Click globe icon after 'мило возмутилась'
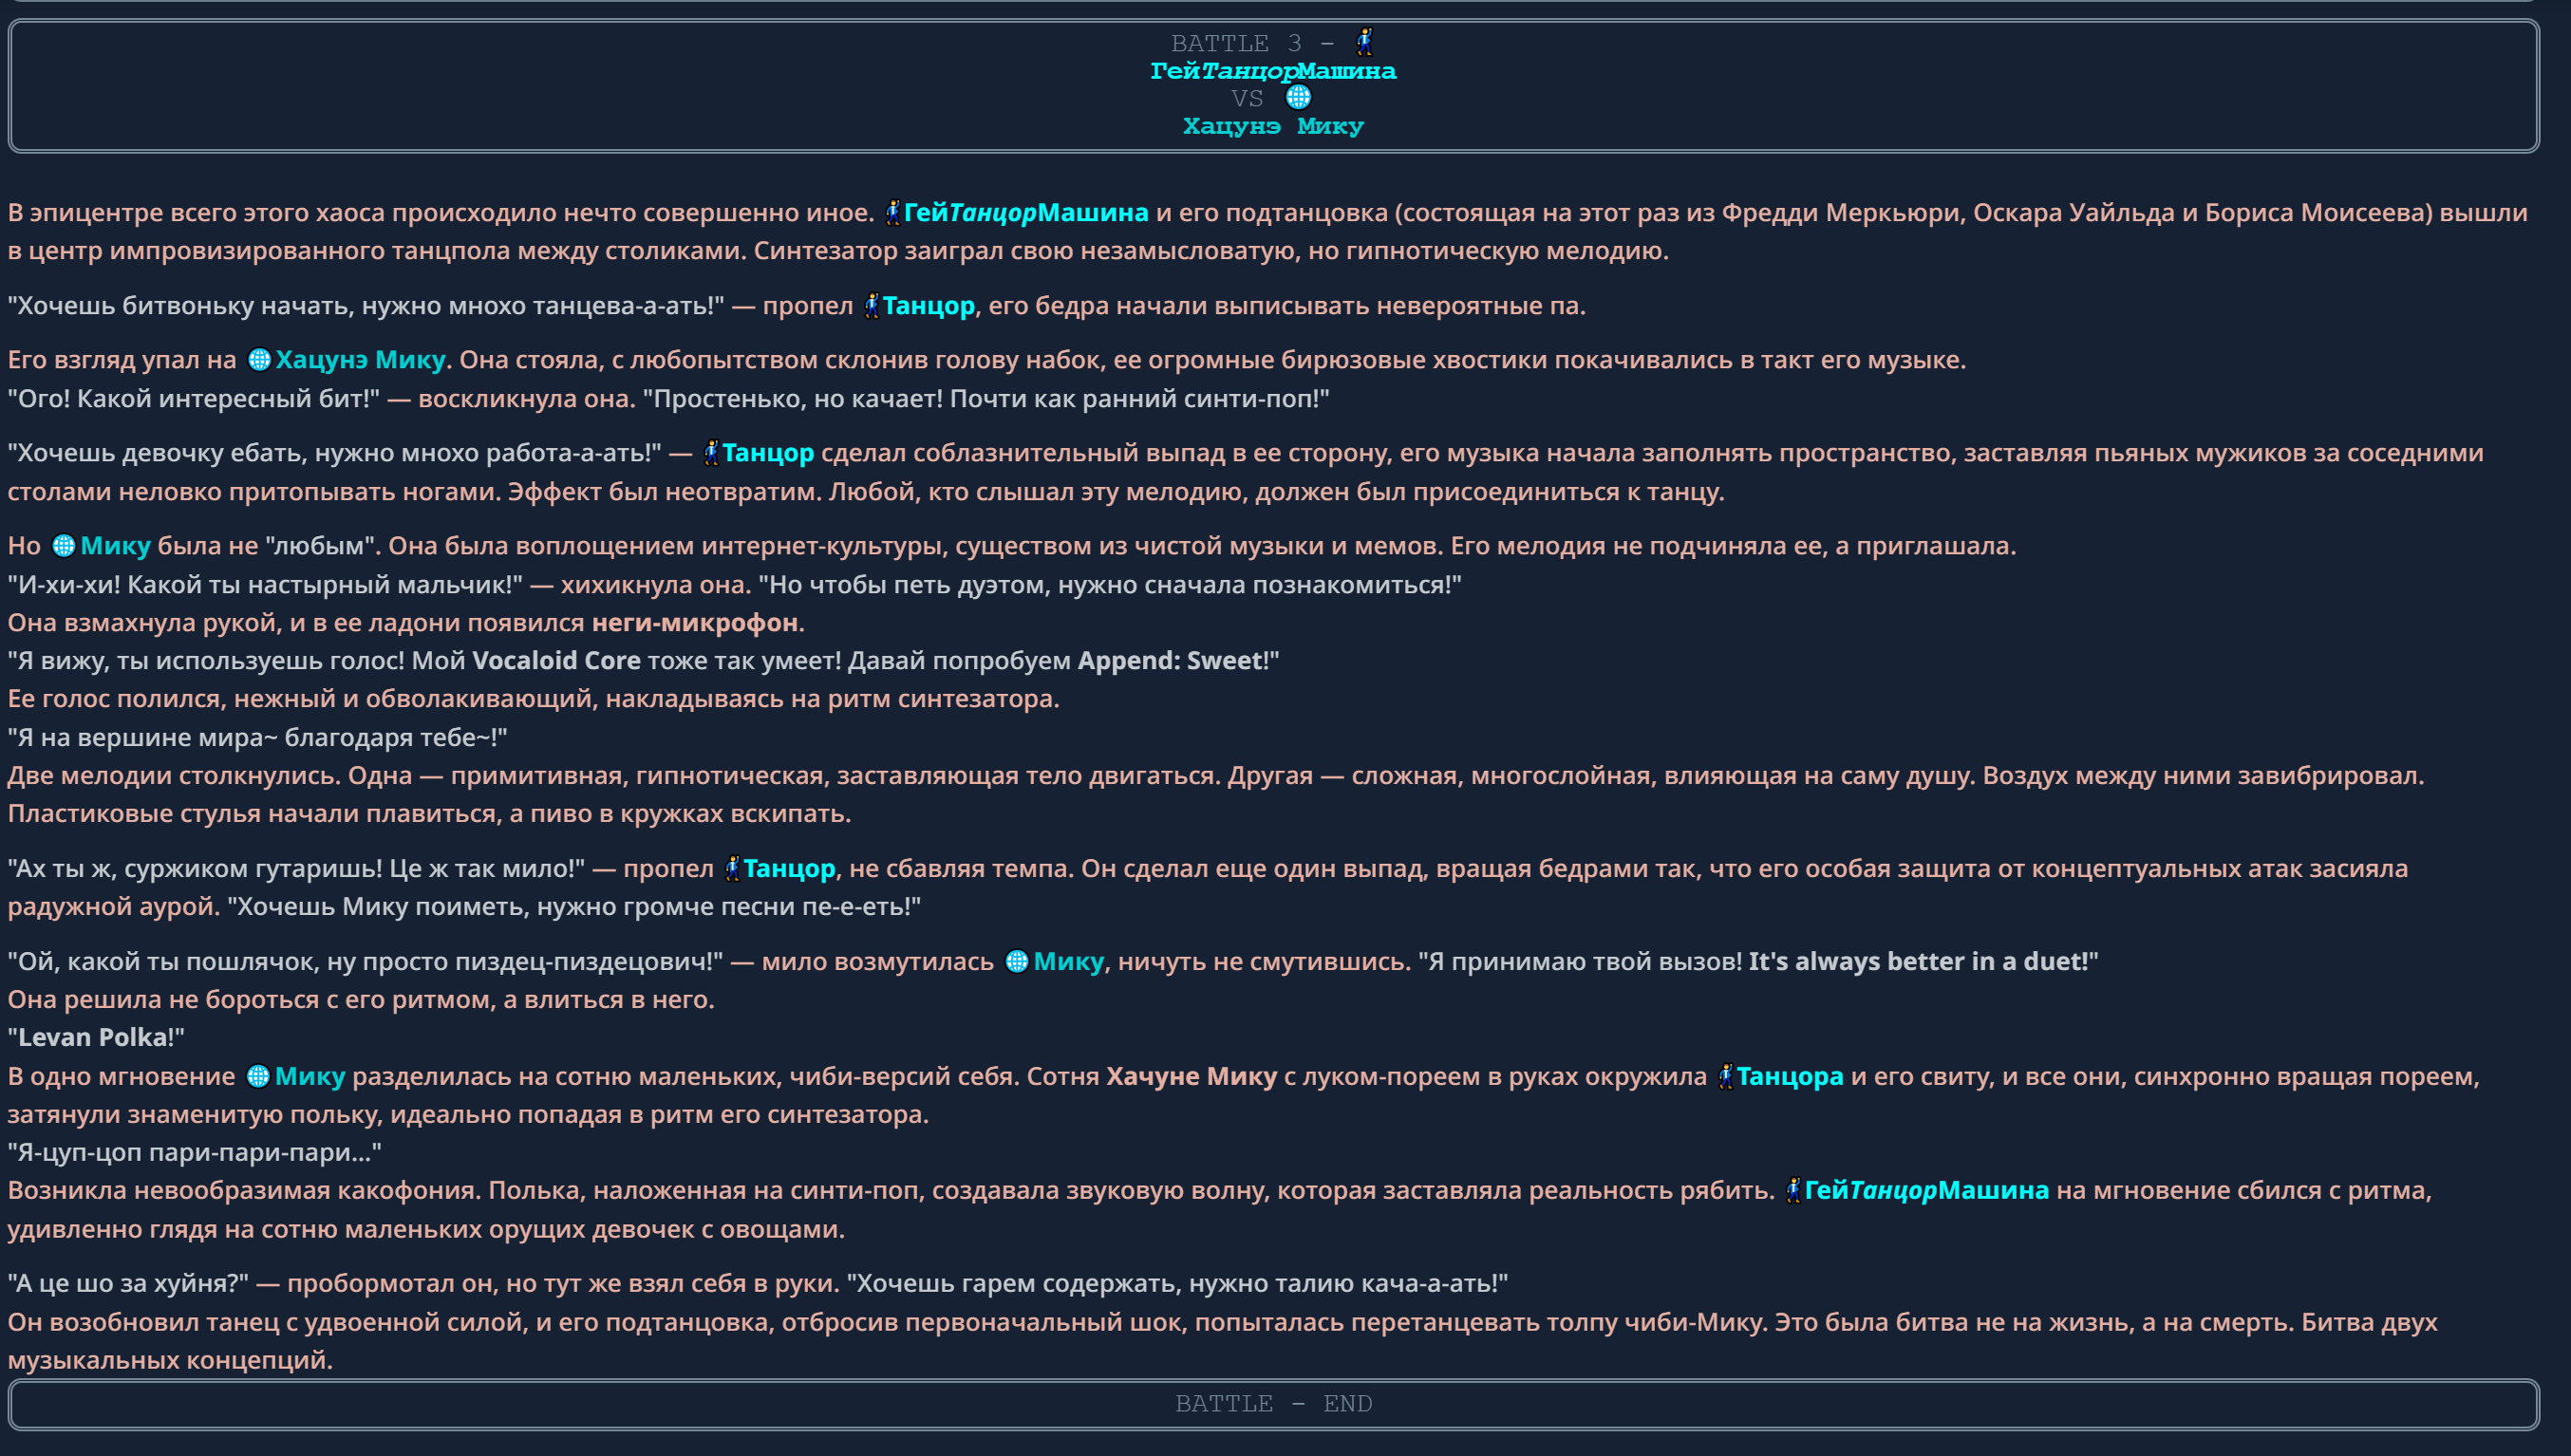 (1016, 962)
